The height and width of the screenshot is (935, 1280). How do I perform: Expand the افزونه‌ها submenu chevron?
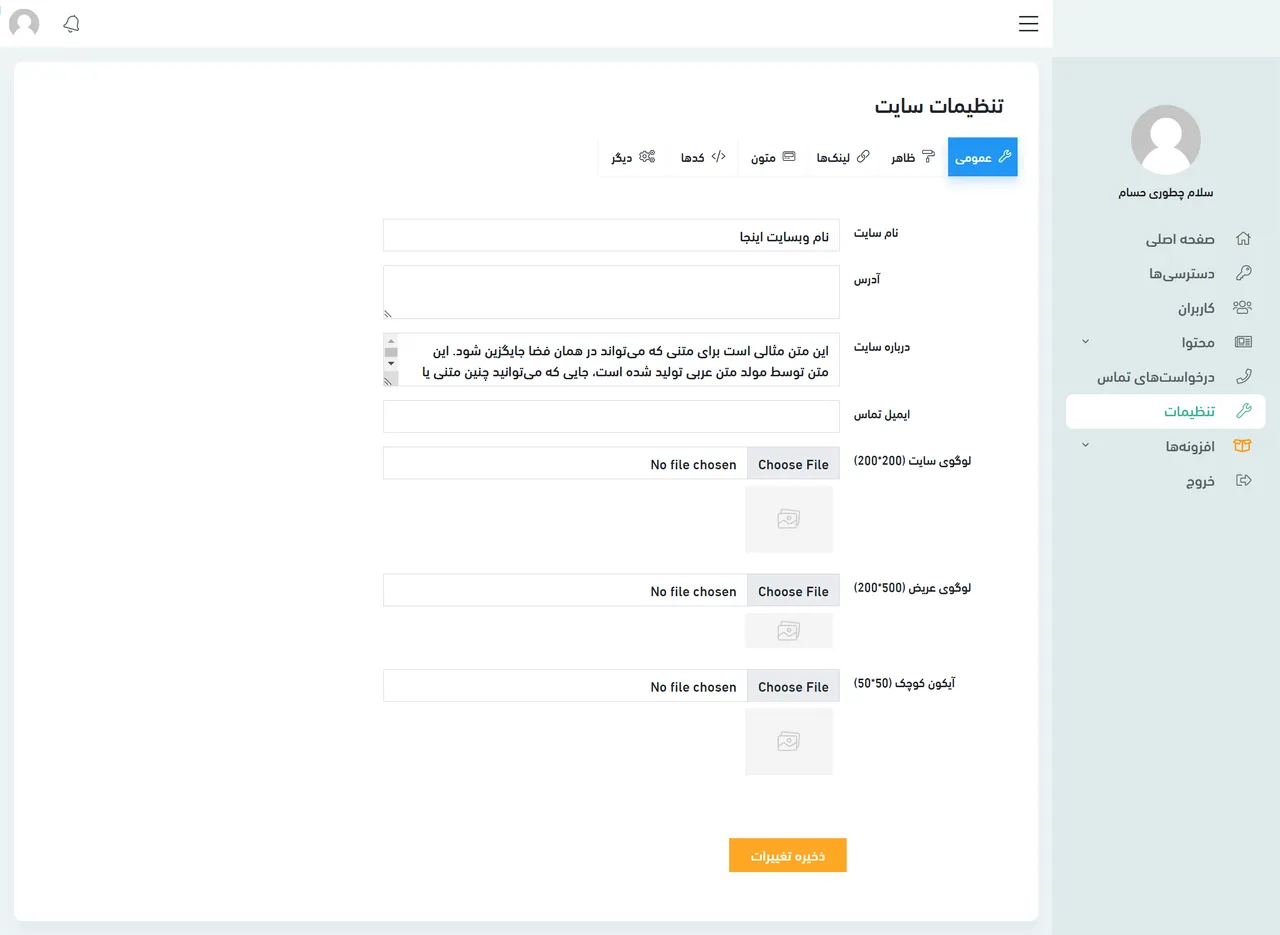(x=1086, y=445)
